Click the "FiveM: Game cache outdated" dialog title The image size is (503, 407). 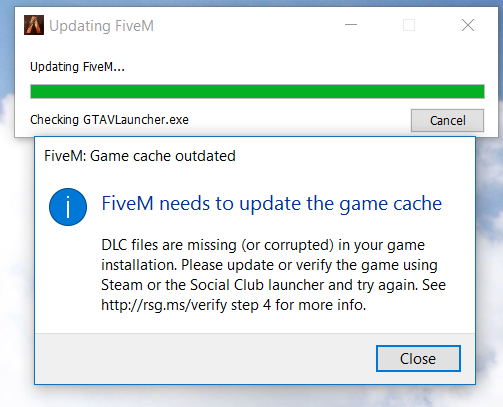click(x=140, y=156)
